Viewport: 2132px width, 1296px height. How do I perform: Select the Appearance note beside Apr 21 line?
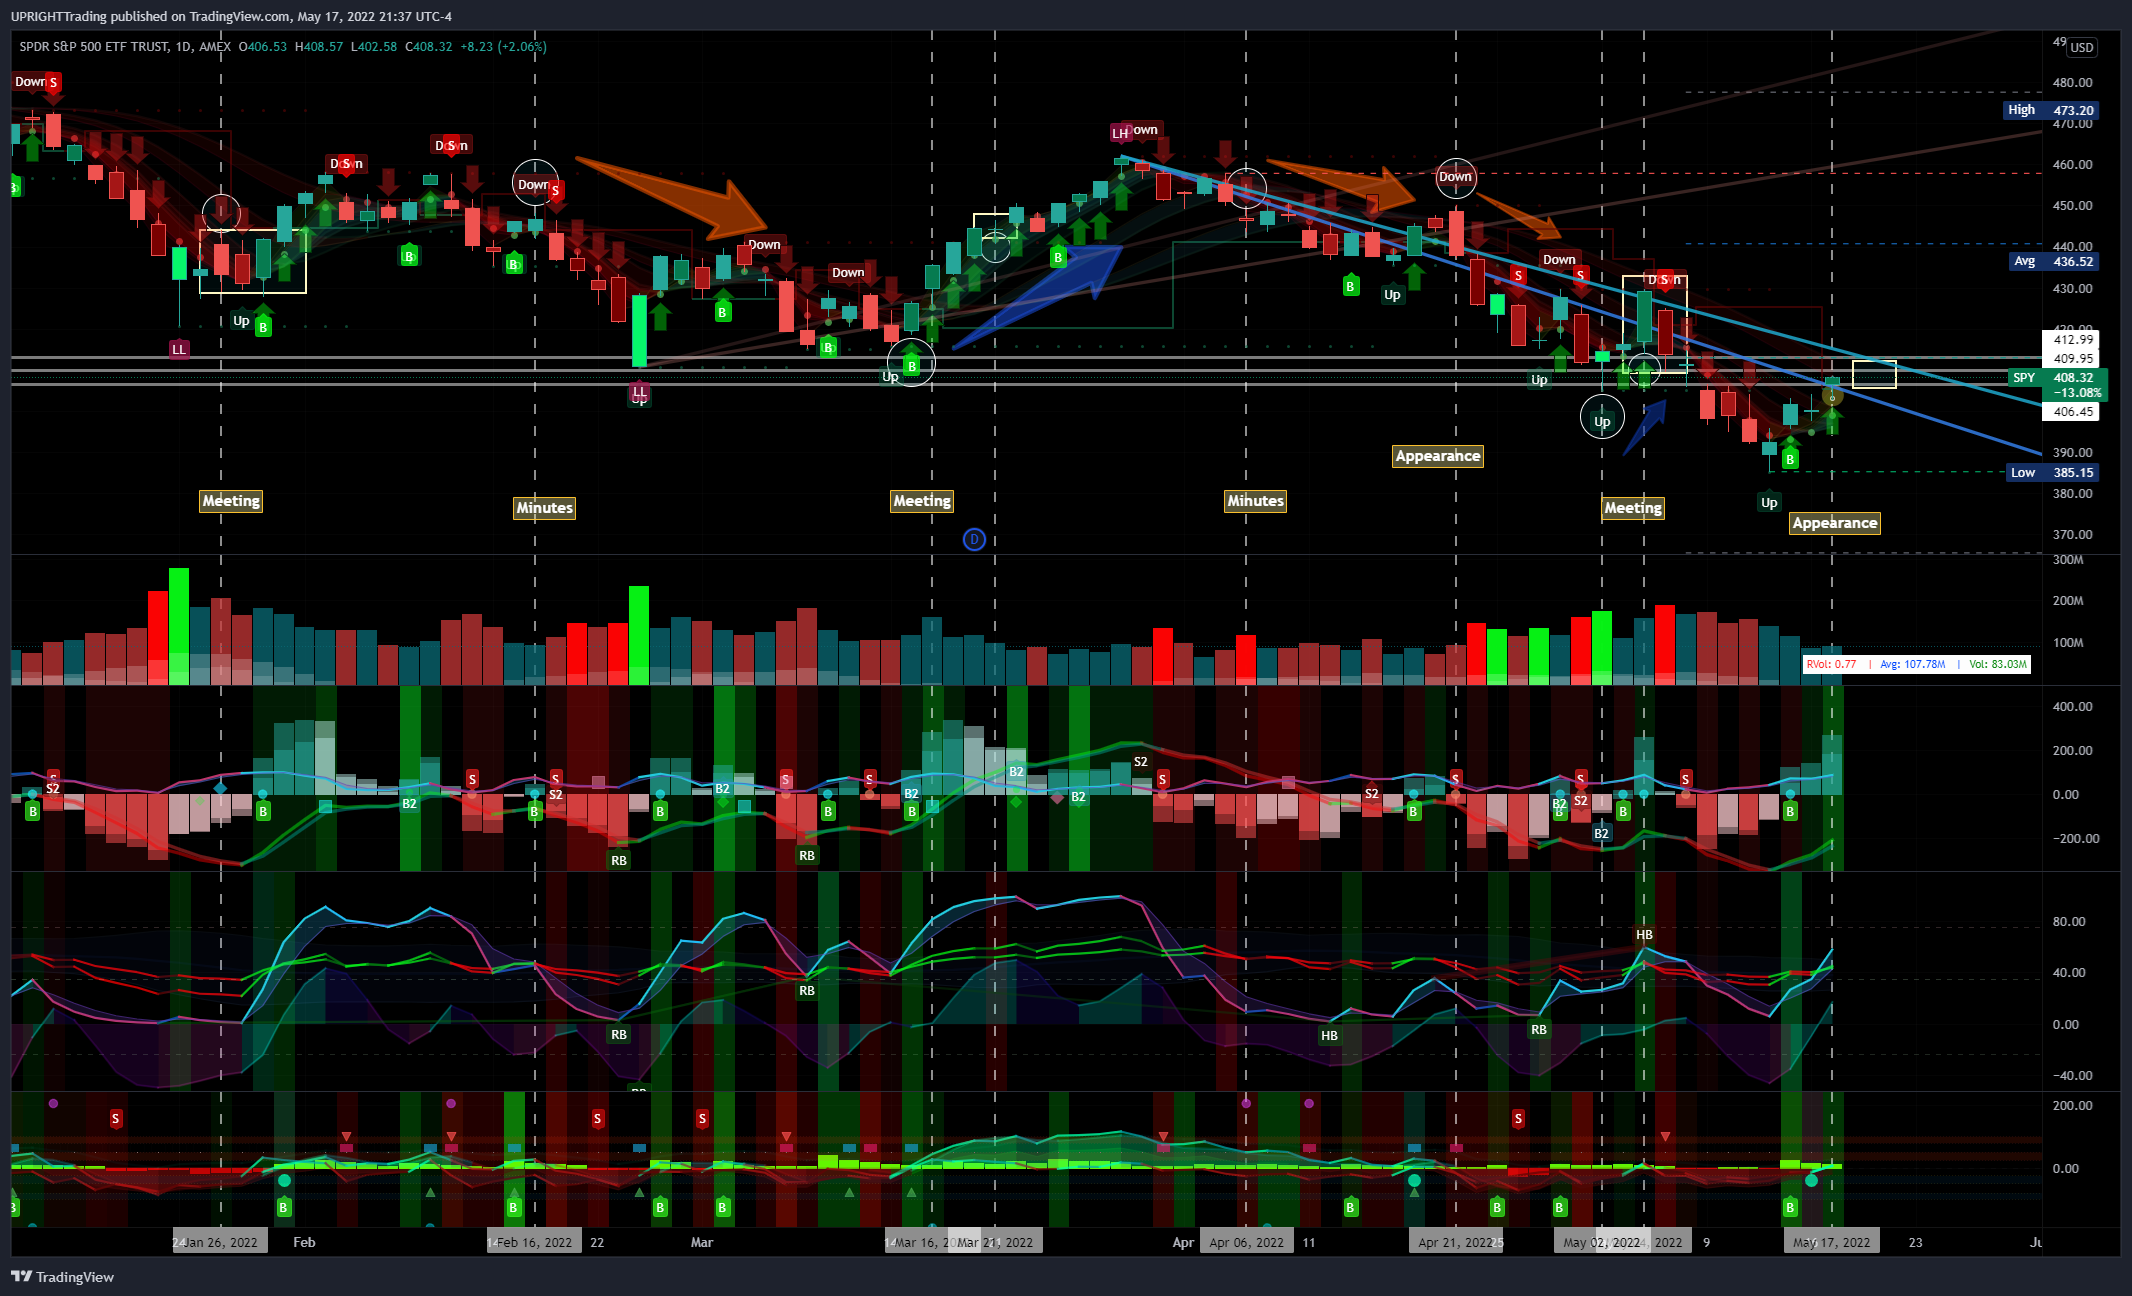click(x=1438, y=456)
